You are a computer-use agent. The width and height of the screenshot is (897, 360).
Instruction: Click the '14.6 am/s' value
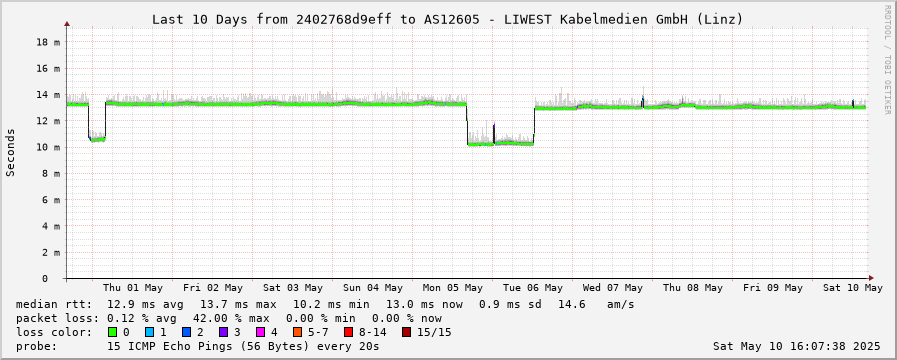pyautogui.click(x=597, y=304)
